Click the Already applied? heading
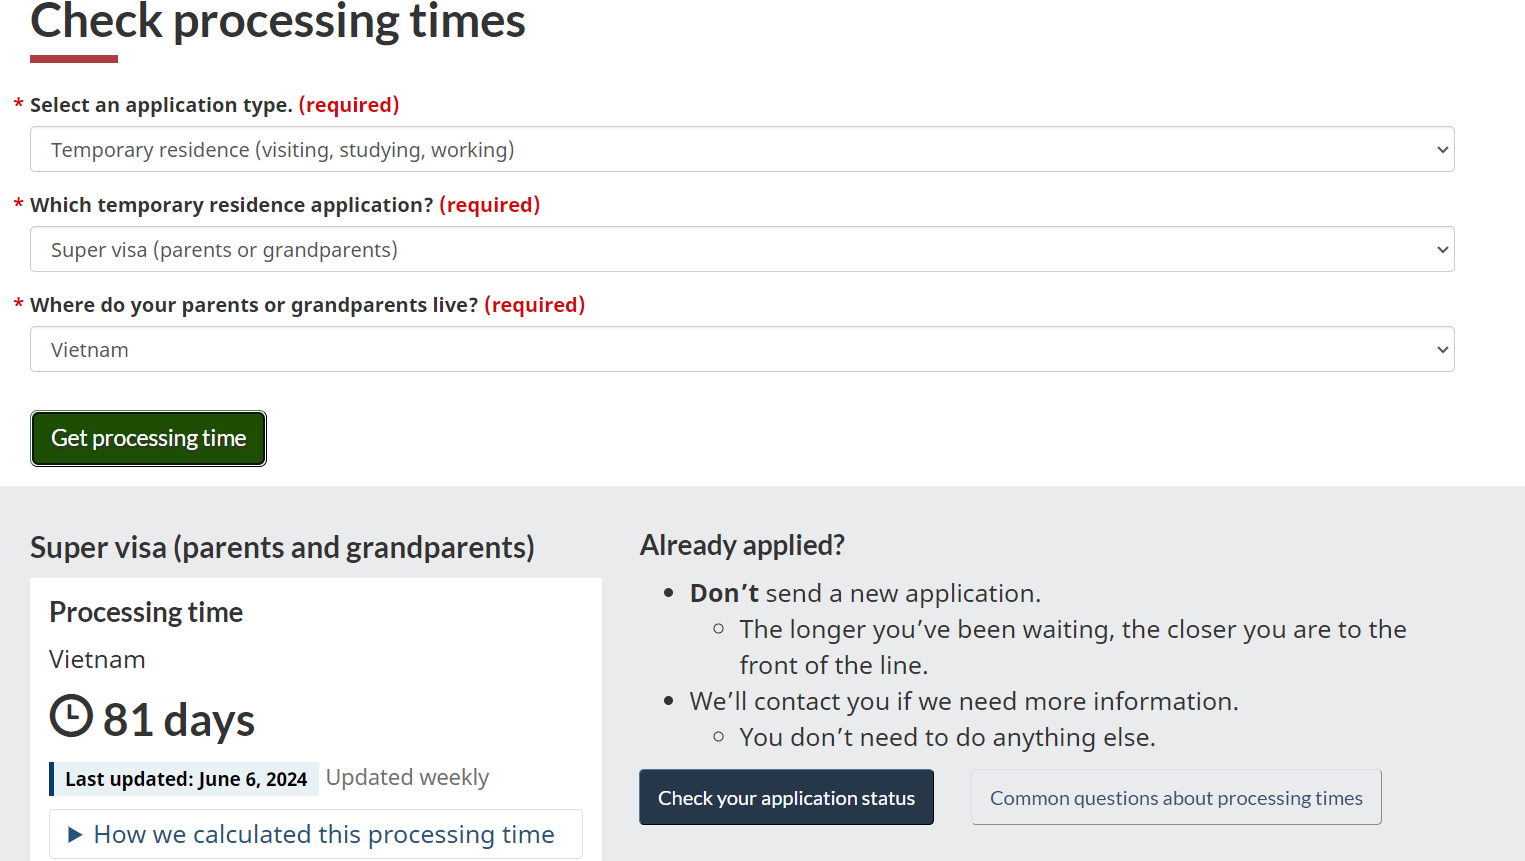Image resolution: width=1525 pixels, height=861 pixels. (742, 545)
